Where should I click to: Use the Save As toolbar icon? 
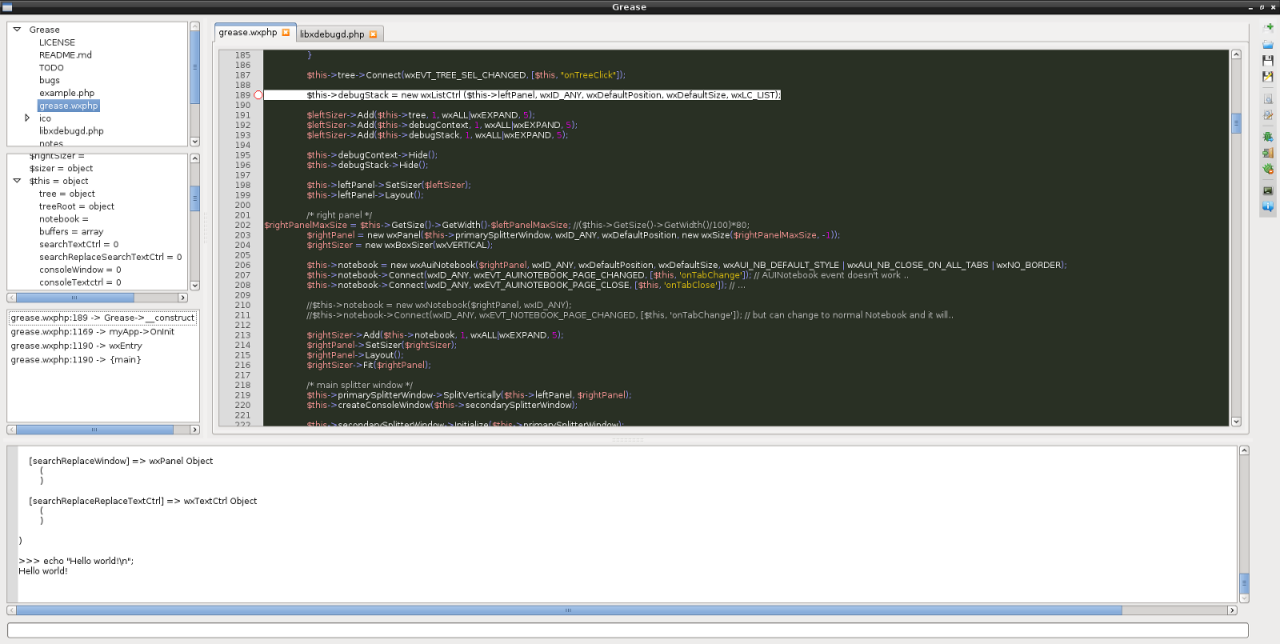click(1268, 76)
